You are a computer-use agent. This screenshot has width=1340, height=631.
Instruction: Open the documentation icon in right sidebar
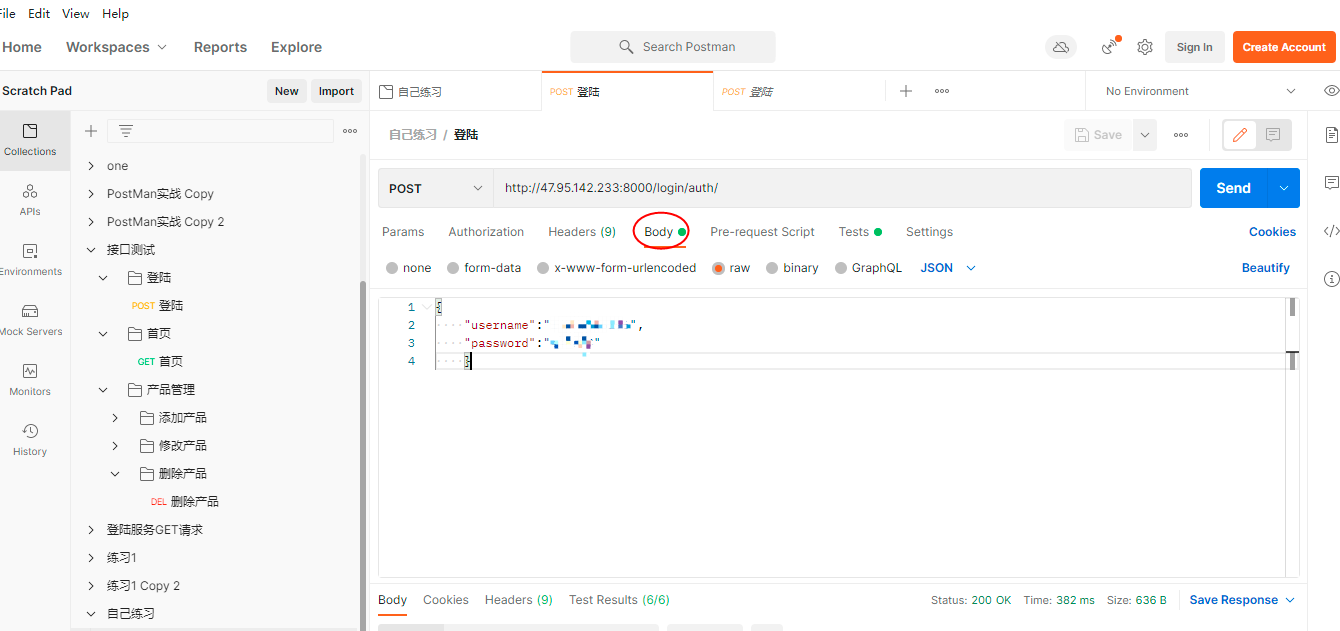tap(1331, 134)
